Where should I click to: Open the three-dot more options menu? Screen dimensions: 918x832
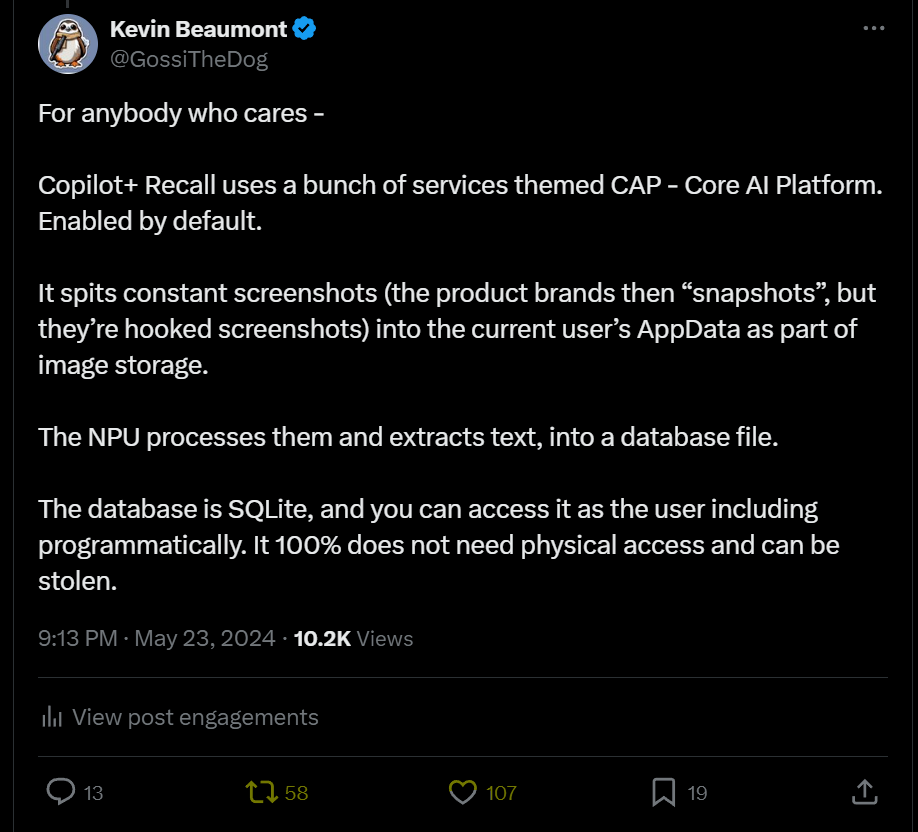(x=874, y=28)
